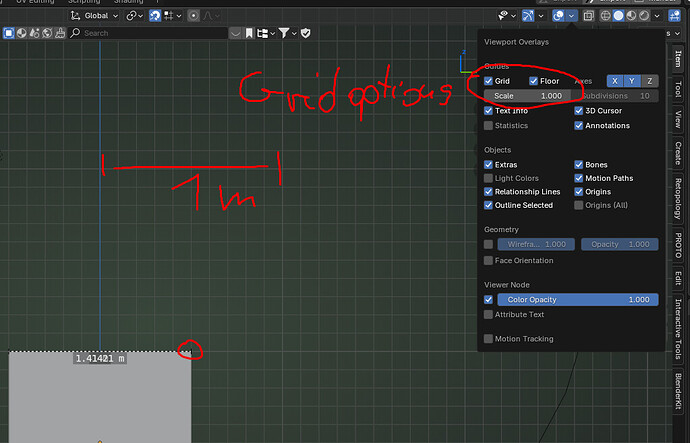The height and width of the screenshot is (443, 690).
Task: Open the View sidebar tab
Action: point(678,119)
